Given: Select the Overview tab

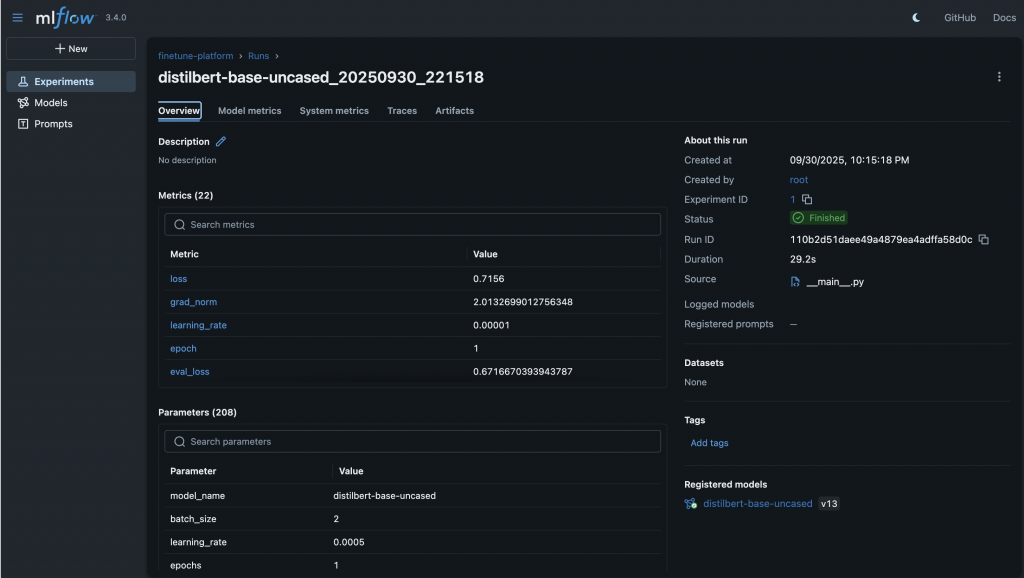Looking at the screenshot, I should [179, 110].
